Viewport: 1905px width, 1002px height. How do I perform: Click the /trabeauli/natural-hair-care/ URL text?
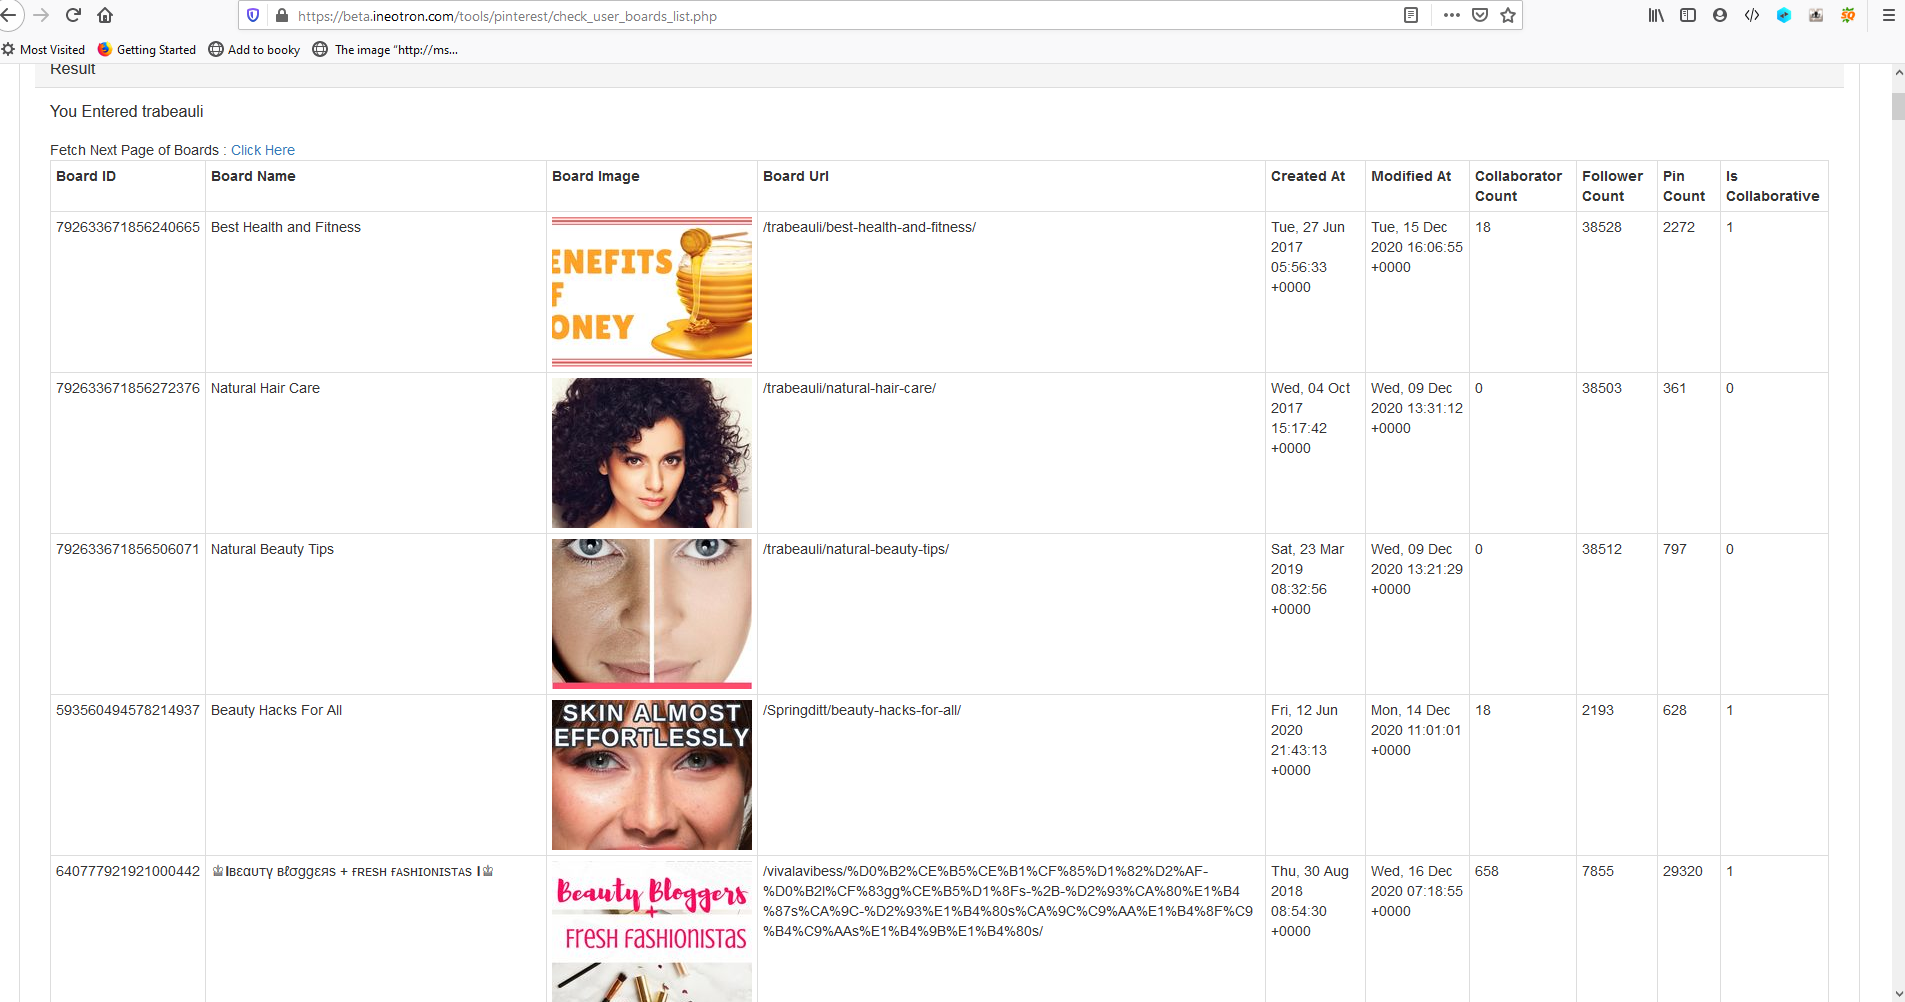click(x=849, y=388)
